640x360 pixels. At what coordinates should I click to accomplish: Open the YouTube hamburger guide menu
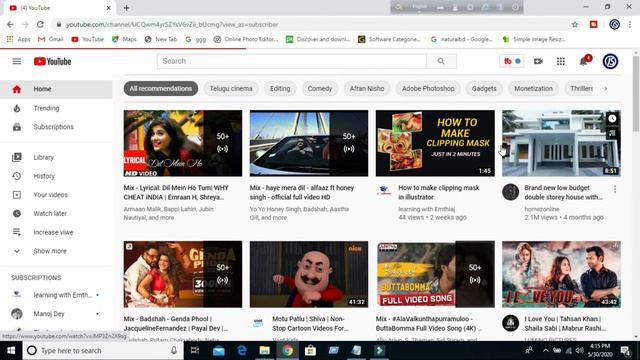(17, 61)
